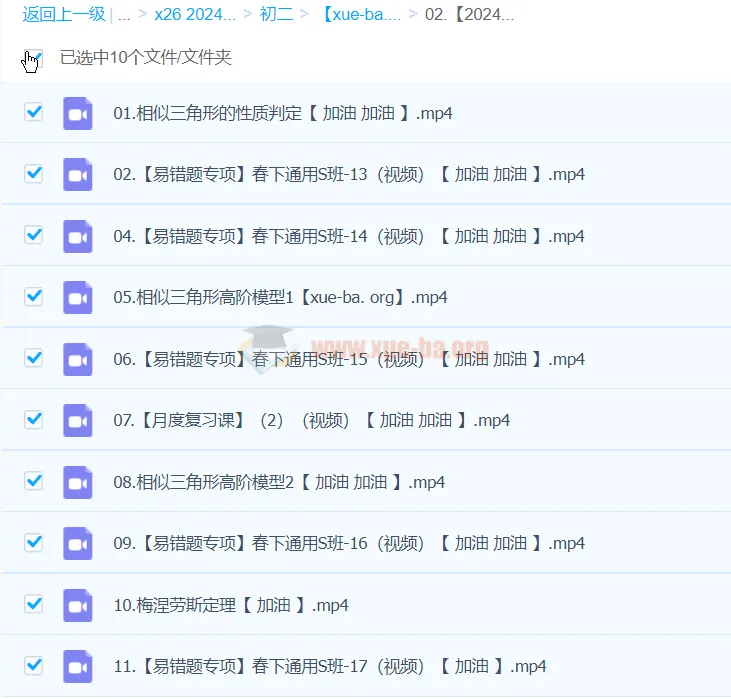731x699 pixels.
Task: Click video icon for 07.月度复习课
Action: 78,421
